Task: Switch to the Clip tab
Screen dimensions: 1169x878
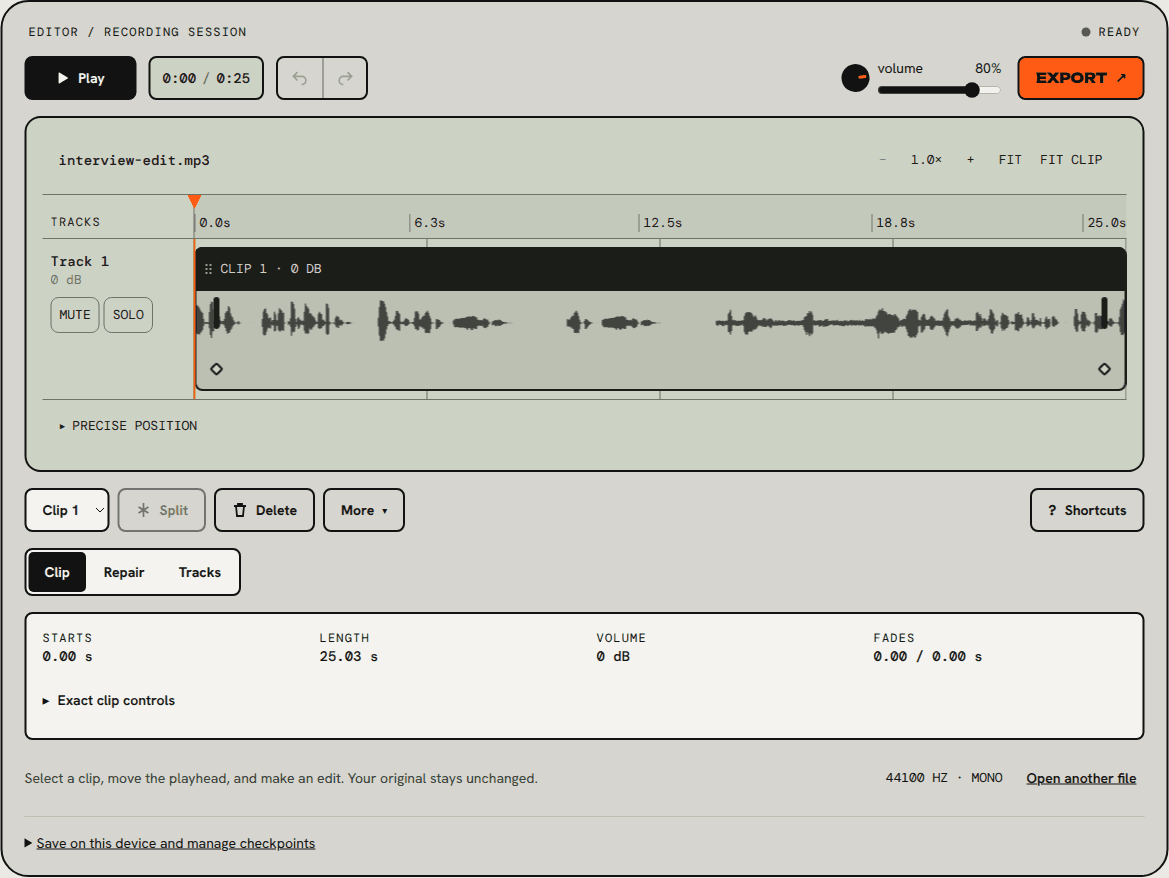Action: (x=57, y=572)
